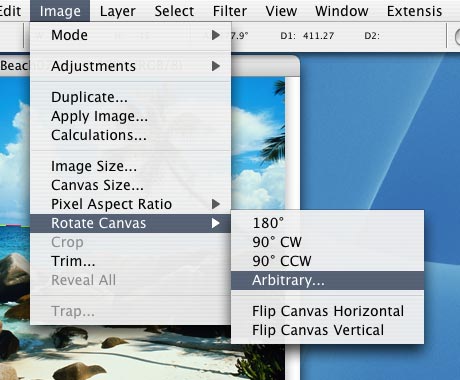Choose Arbitrary... rotation option
460x380 pixels.
click(x=327, y=280)
